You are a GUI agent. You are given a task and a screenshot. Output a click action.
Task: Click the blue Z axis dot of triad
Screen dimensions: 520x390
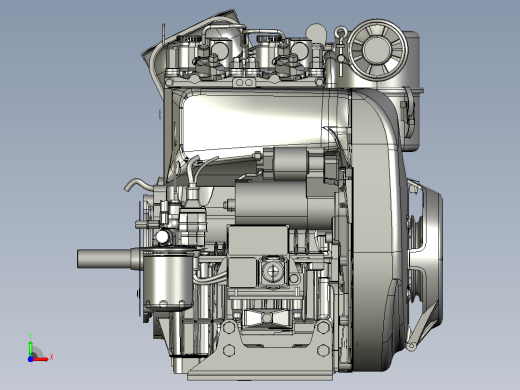(30, 359)
